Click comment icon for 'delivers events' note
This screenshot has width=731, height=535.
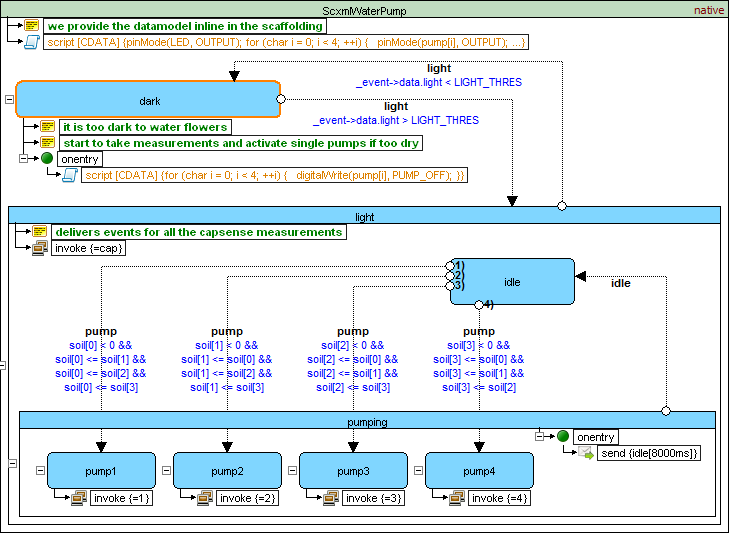(39, 232)
